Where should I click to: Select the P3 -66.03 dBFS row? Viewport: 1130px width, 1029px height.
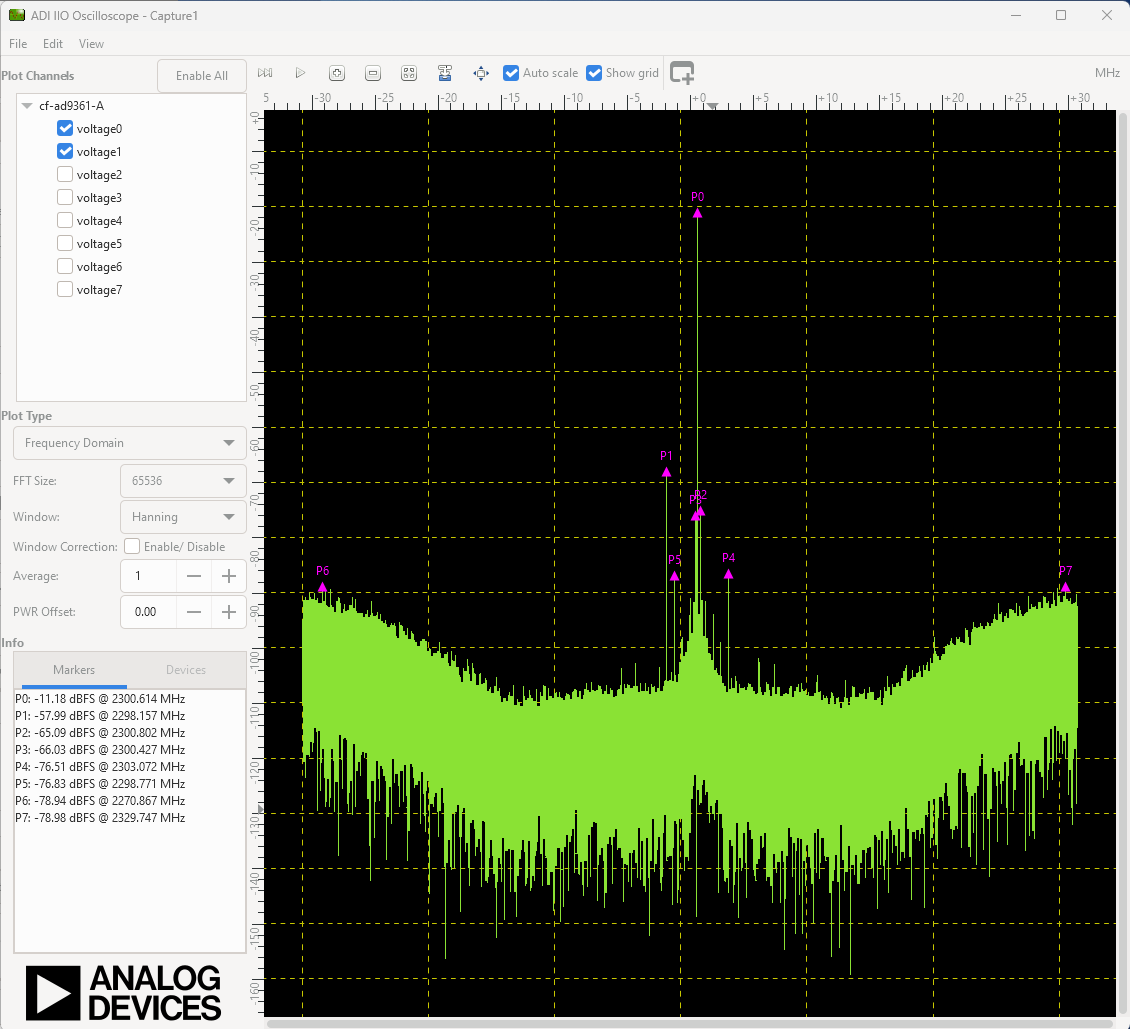pos(100,749)
